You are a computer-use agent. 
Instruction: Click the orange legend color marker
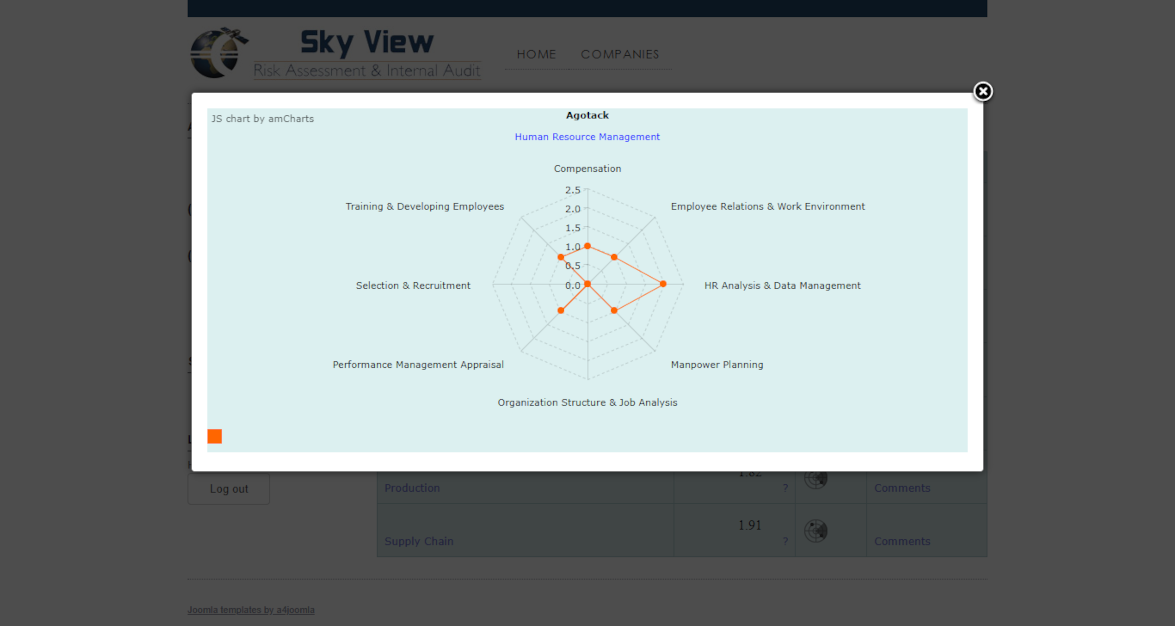(214, 436)
